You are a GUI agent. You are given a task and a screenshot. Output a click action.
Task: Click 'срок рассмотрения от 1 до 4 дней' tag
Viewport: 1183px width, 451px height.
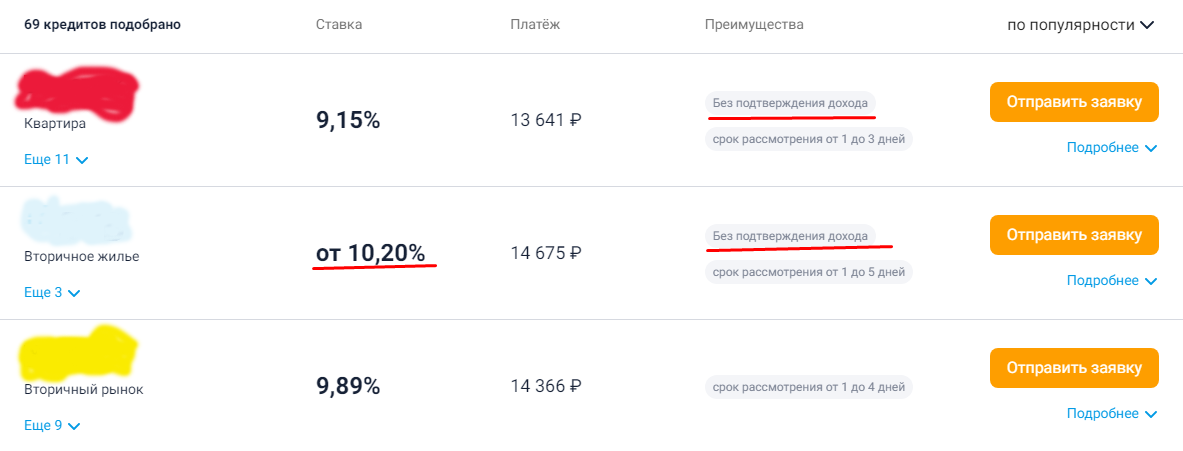(x=808, y=387)
